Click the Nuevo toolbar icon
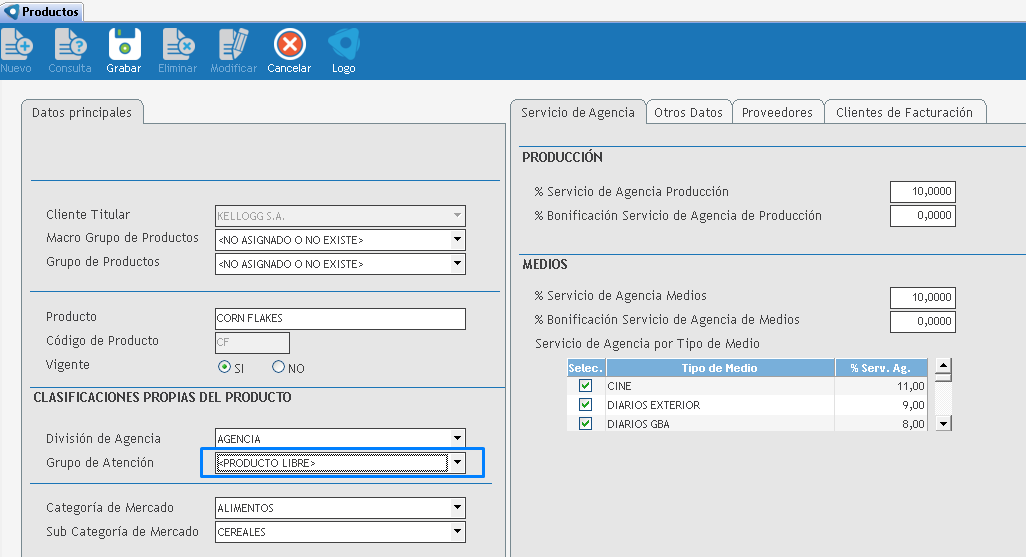Viewport: 1026px width, 557px height. point(16,45)
